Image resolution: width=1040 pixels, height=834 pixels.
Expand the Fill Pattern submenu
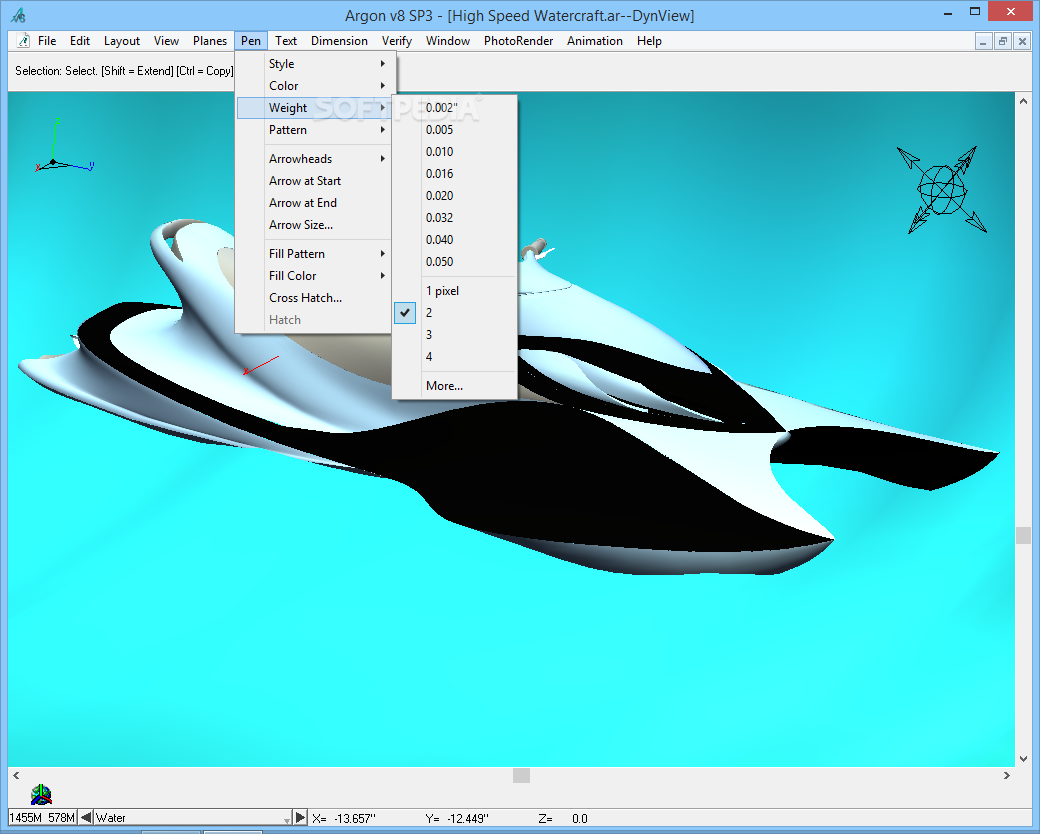point(316,253)
